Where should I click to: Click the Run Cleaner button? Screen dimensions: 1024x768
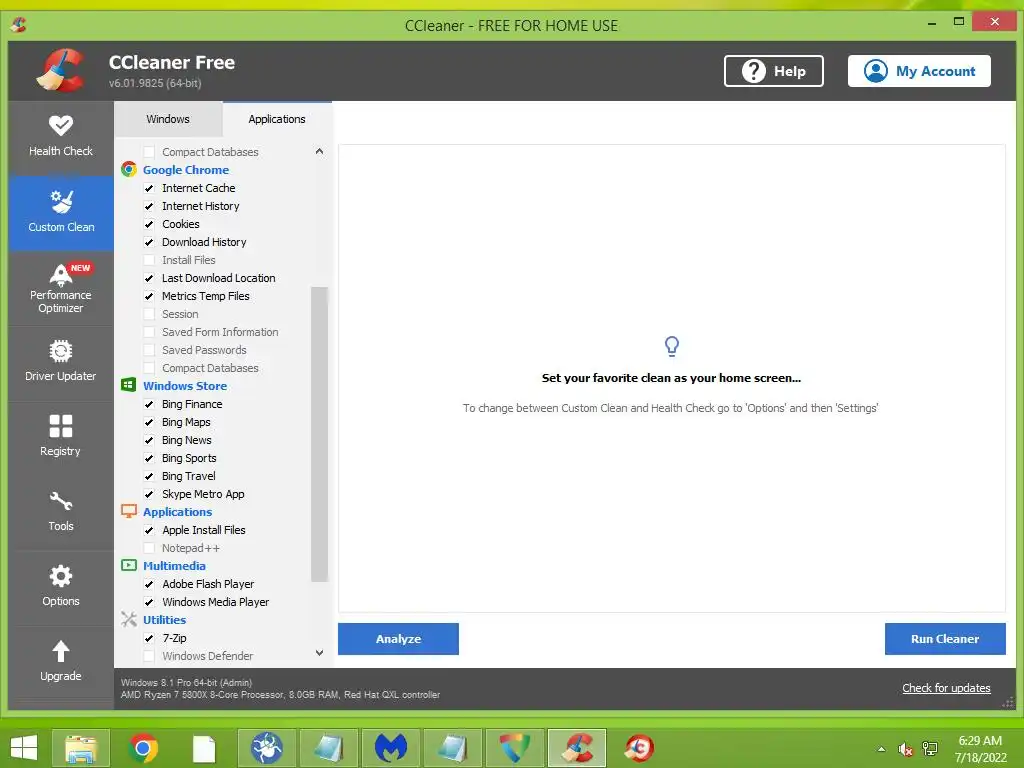click(x=945, y=639)
